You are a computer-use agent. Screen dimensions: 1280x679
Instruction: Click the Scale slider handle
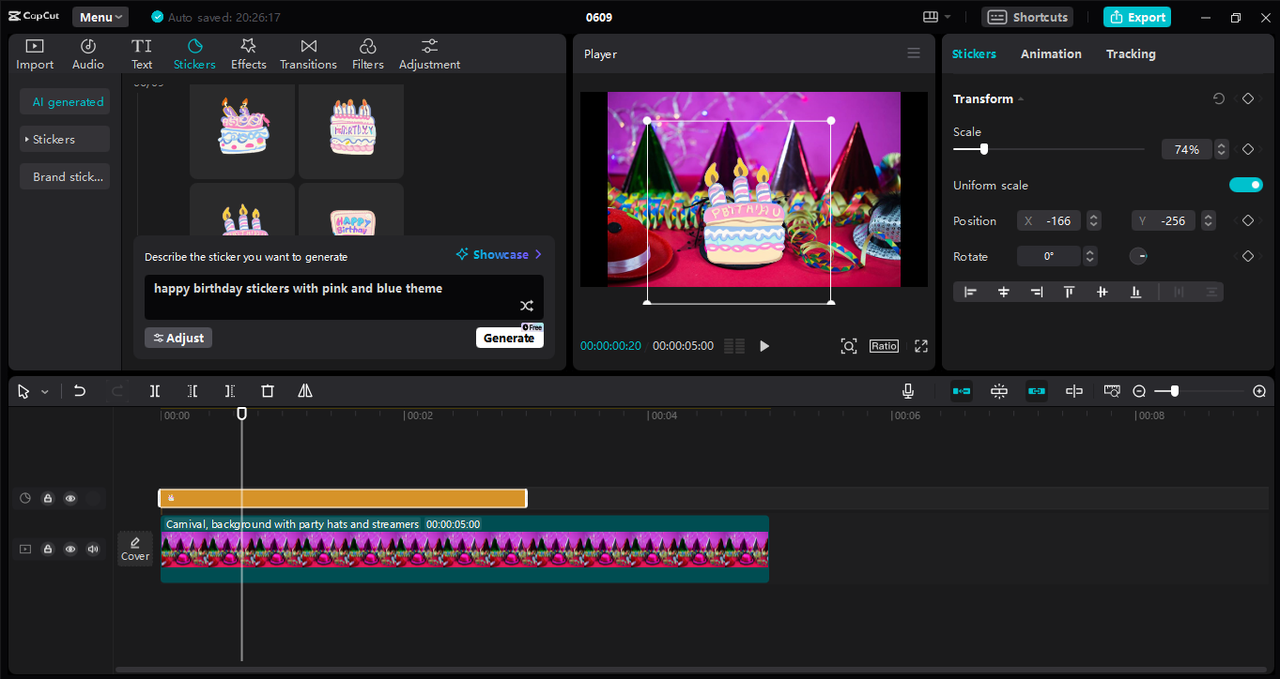coord(984,149)
